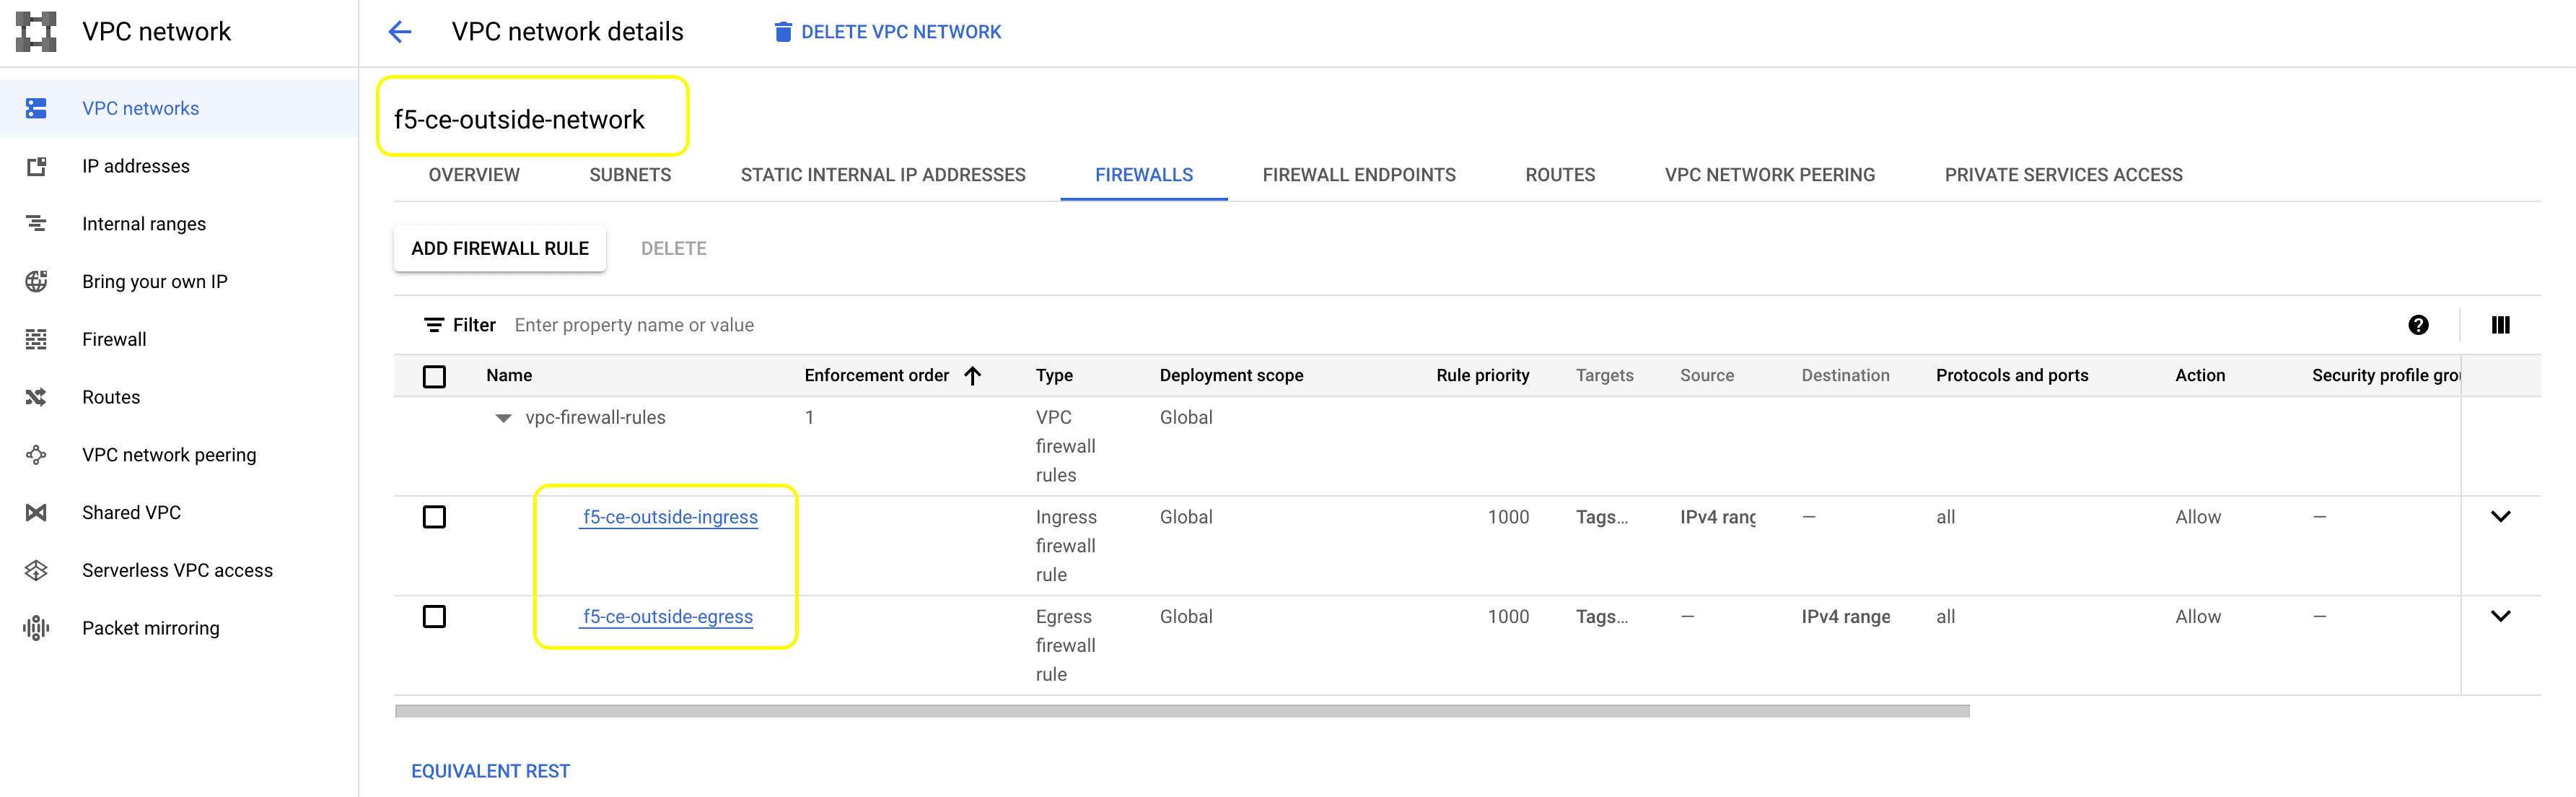Viewport: 2576px width, 797px height.
Task: Open the f5-ce-outside-ingress rule link
Action: coord(670,517)
